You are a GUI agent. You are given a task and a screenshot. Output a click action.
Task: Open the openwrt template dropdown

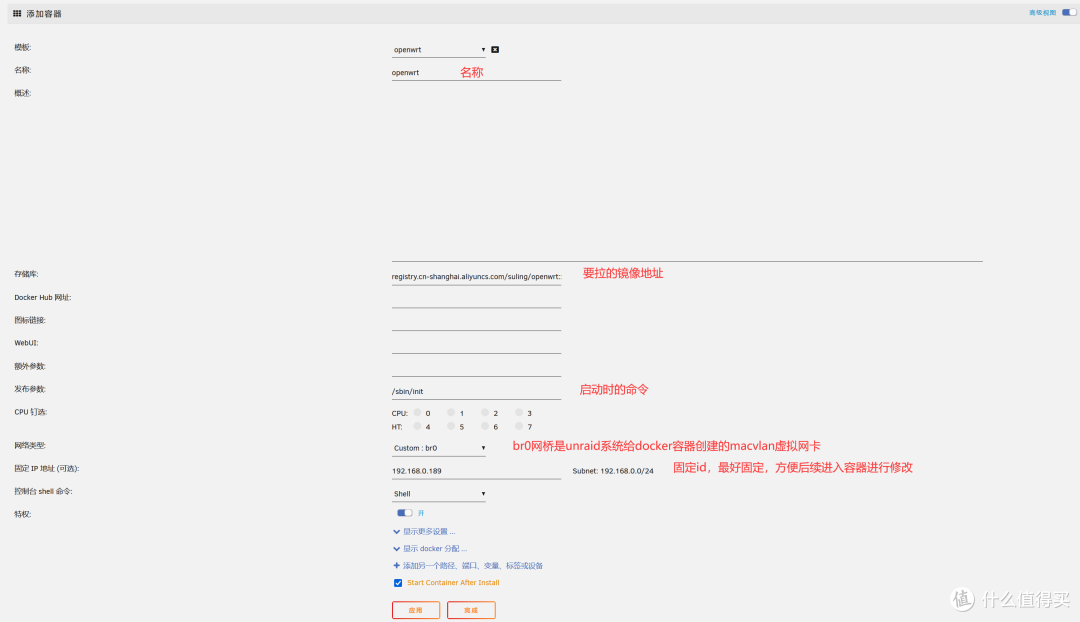[x=439, y=49]
